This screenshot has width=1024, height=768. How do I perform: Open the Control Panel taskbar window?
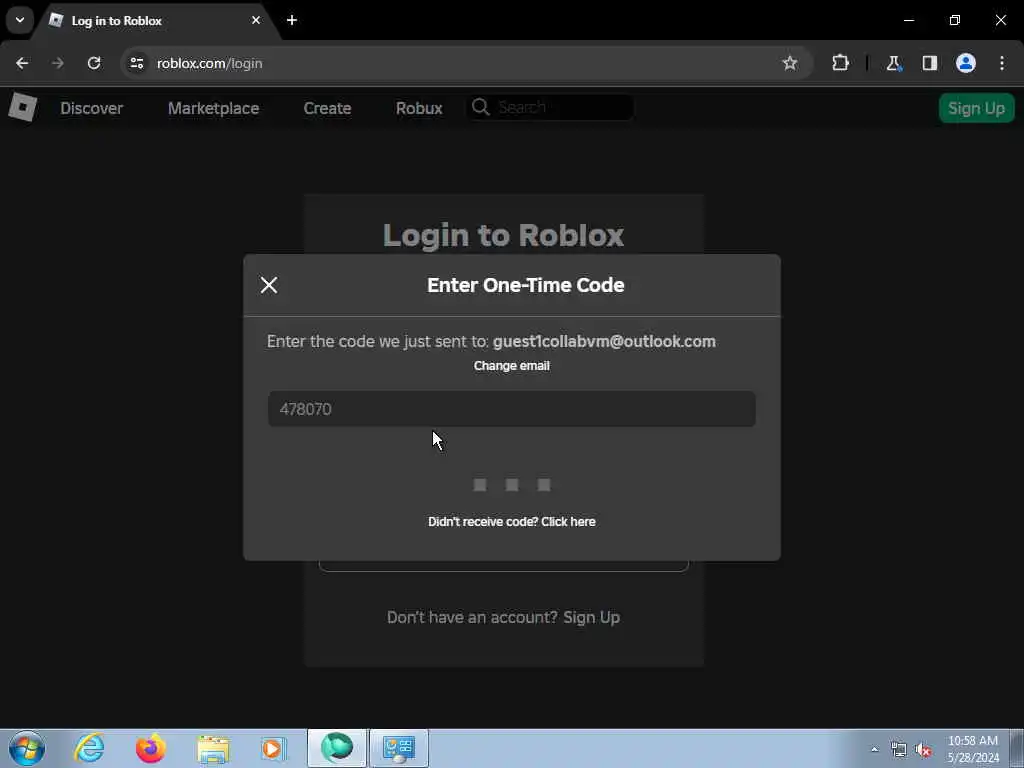(x=399, y=748)
